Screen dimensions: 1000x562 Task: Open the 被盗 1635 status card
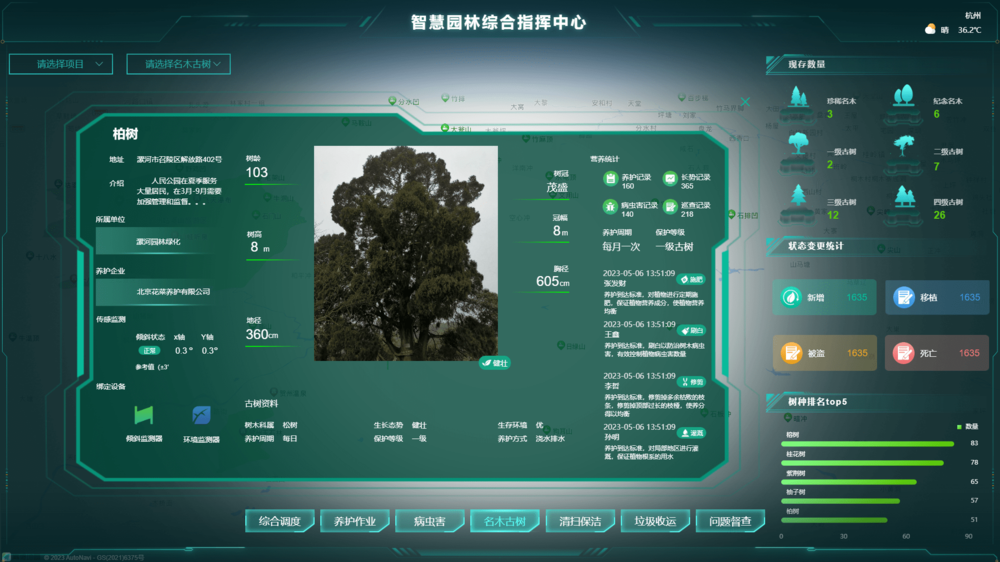[825, 353]
